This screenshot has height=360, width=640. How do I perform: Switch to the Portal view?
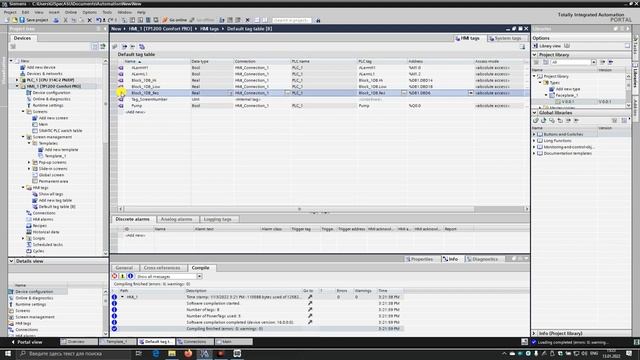coord(27,342)
